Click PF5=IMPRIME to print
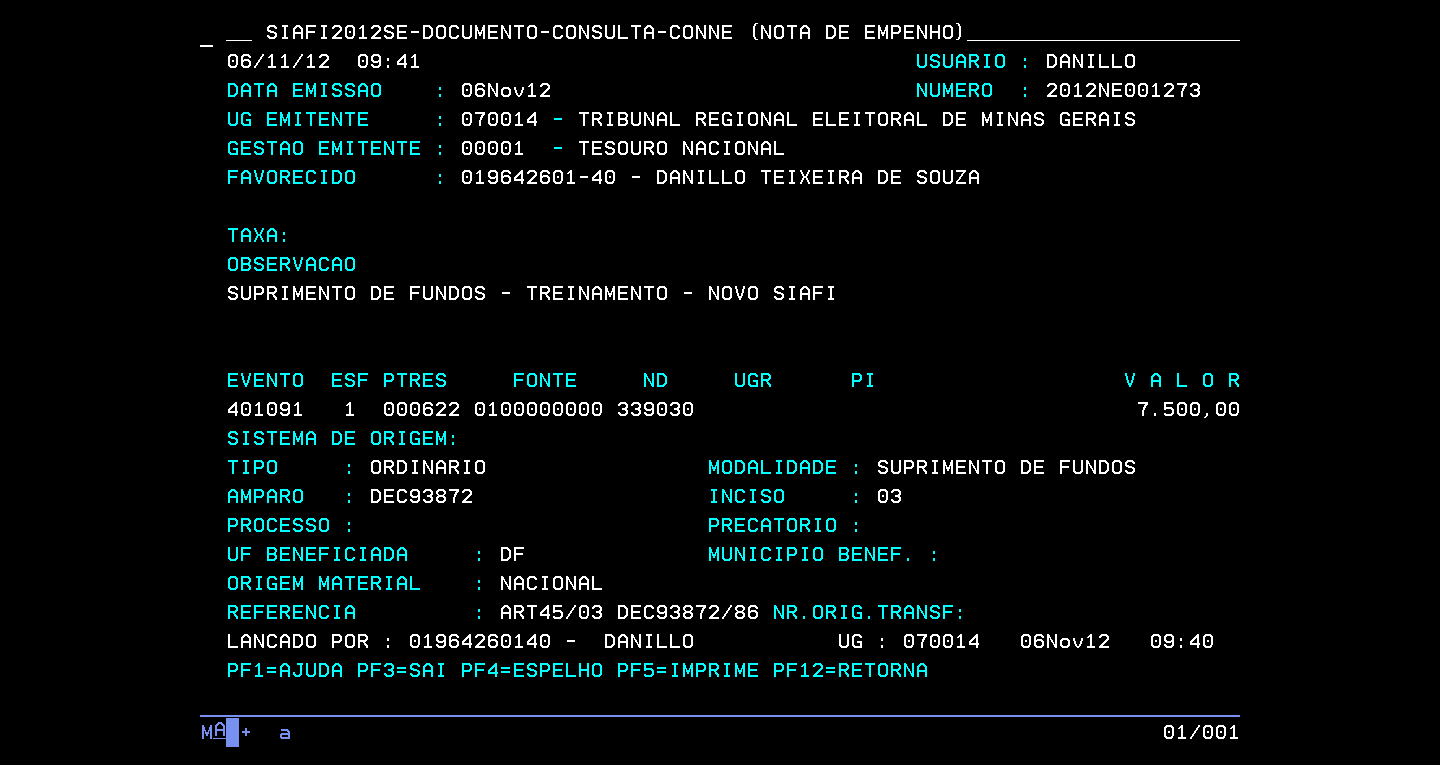The height and width of the screenshot is (765, 1440). point(688,670)
